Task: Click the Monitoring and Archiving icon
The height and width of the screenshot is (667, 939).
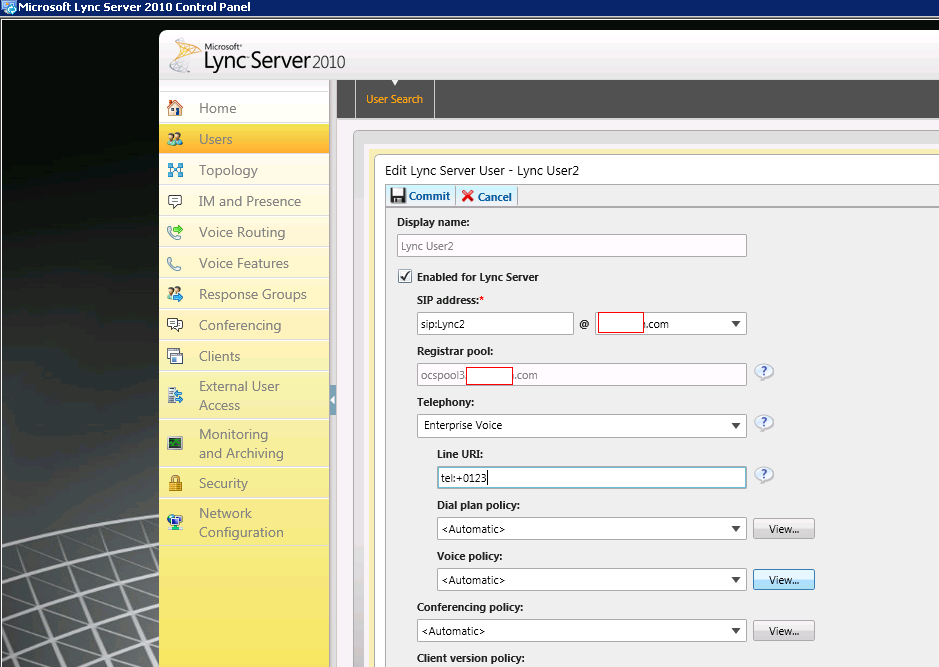Action: point(176,443)
